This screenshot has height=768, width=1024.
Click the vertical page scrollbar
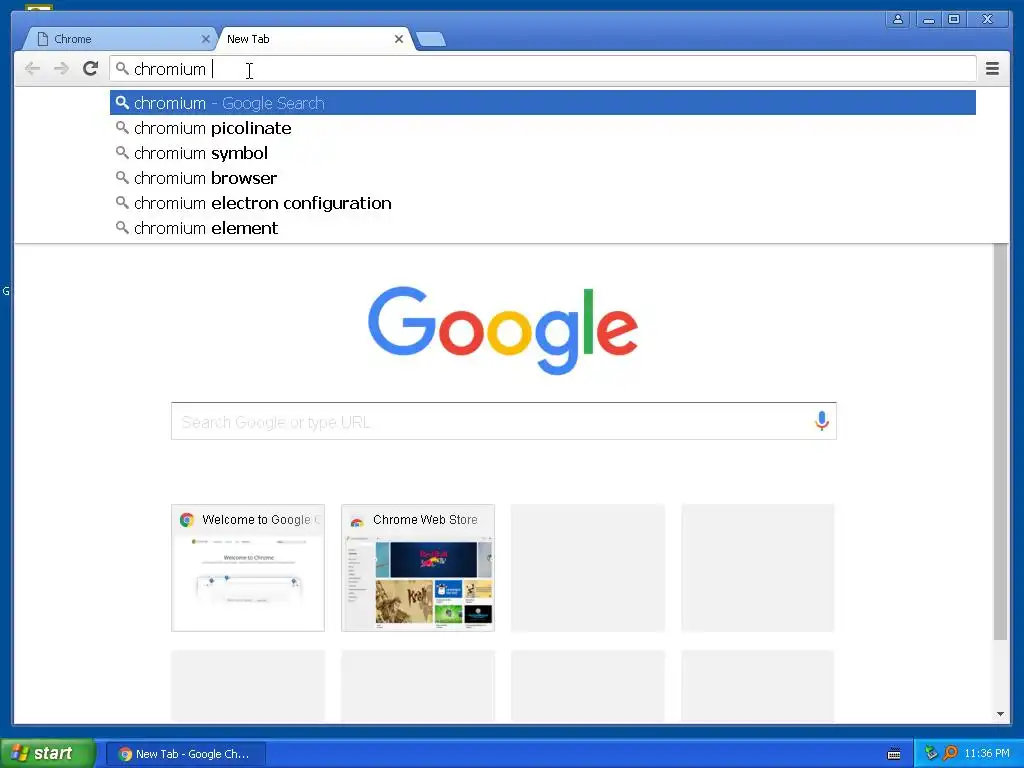point(1000,442)
